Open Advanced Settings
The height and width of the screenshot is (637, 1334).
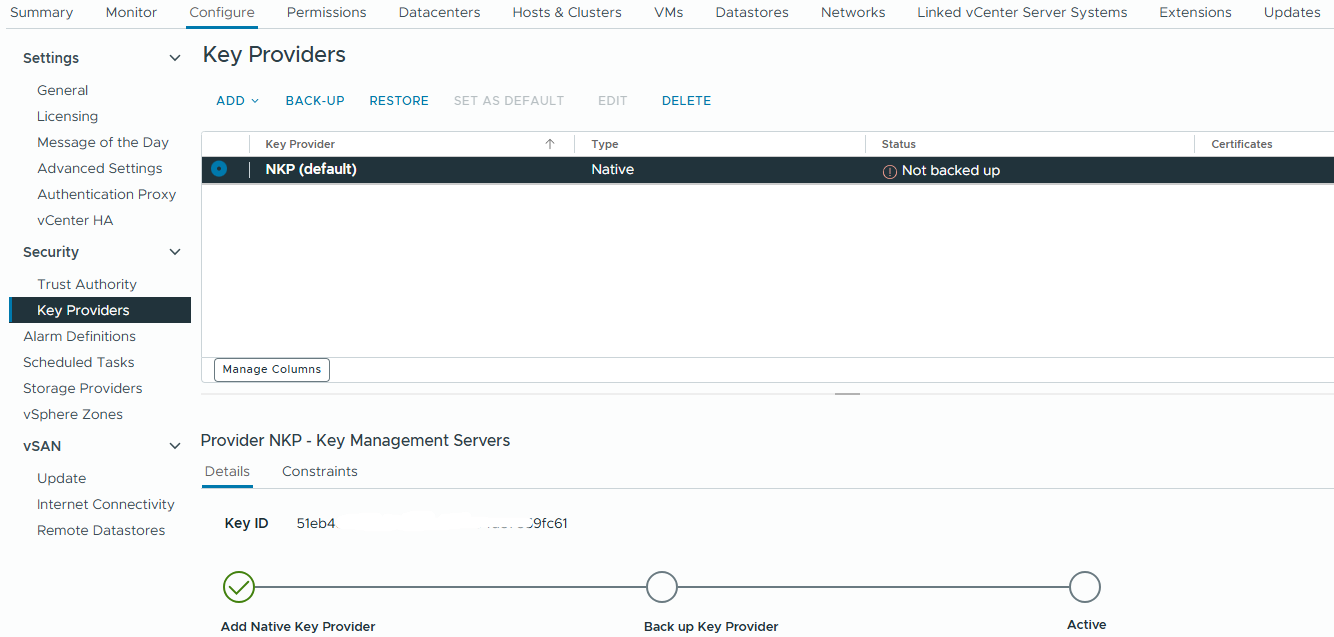point(100,168)
